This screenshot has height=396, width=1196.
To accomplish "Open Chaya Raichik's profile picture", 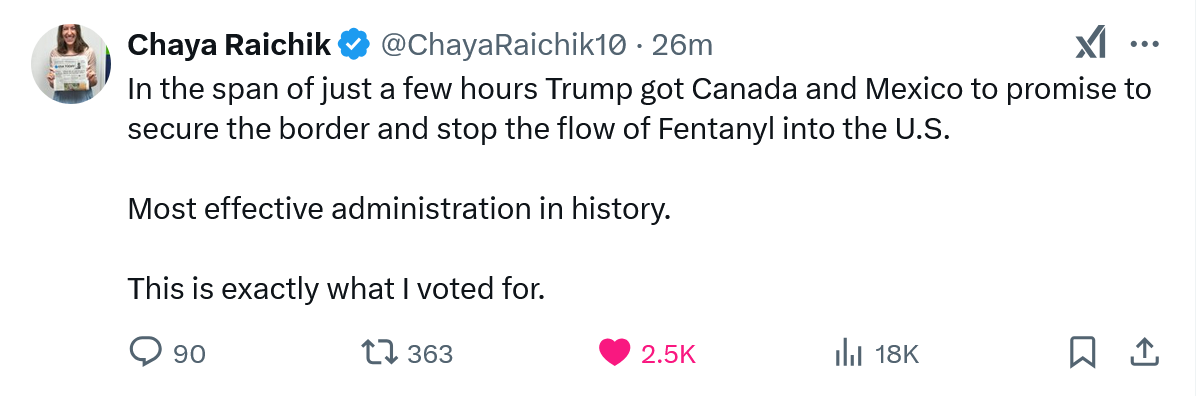I will pyautogui.click(x=71, y=64).
